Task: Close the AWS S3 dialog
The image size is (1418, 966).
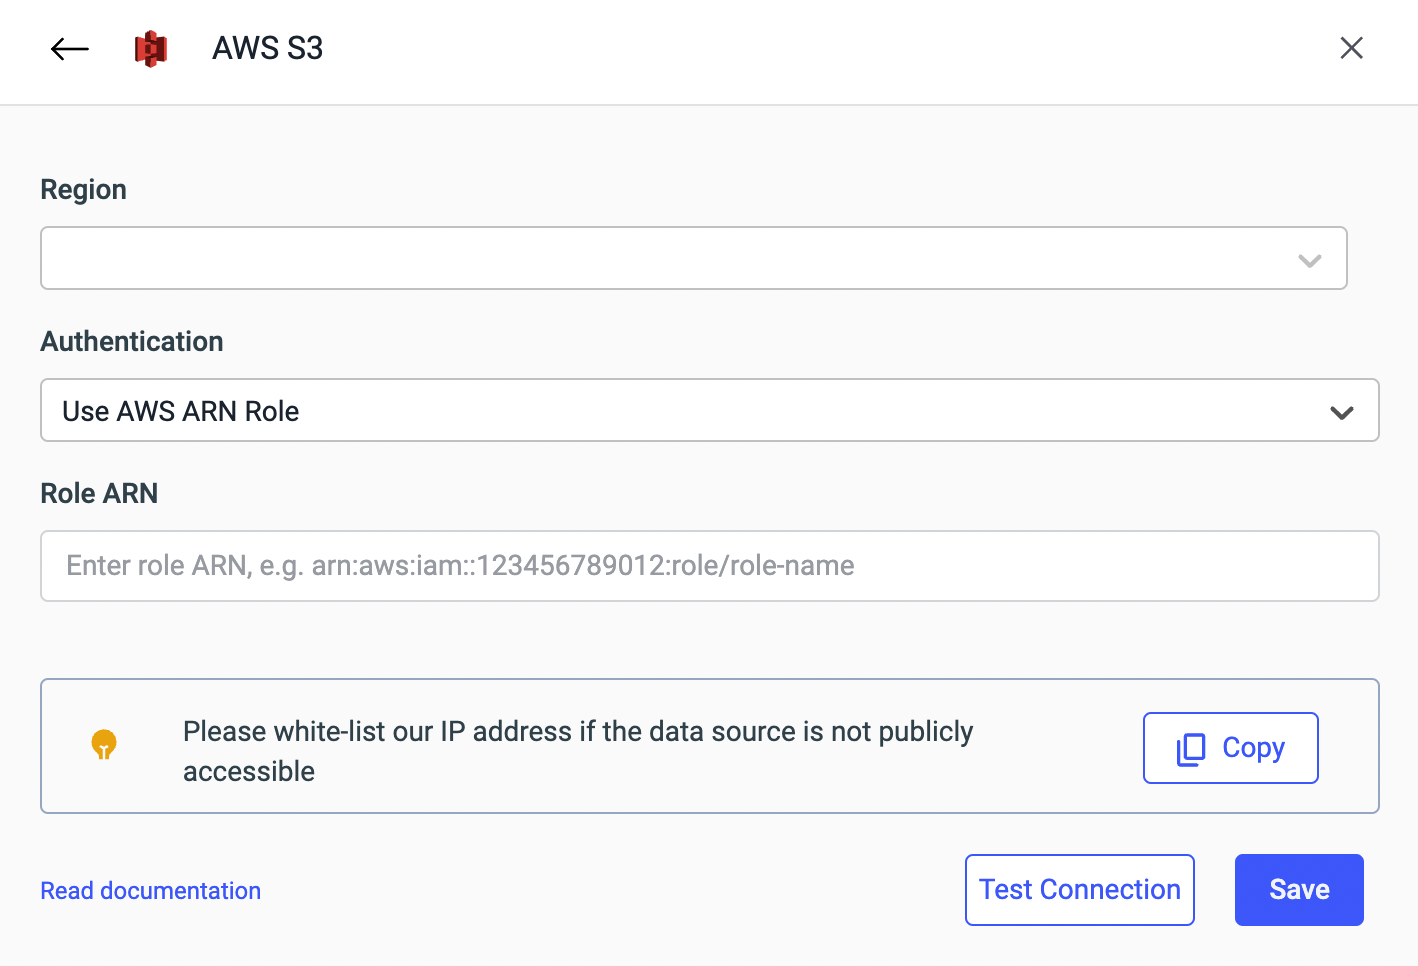Action: pos(1351,48)
